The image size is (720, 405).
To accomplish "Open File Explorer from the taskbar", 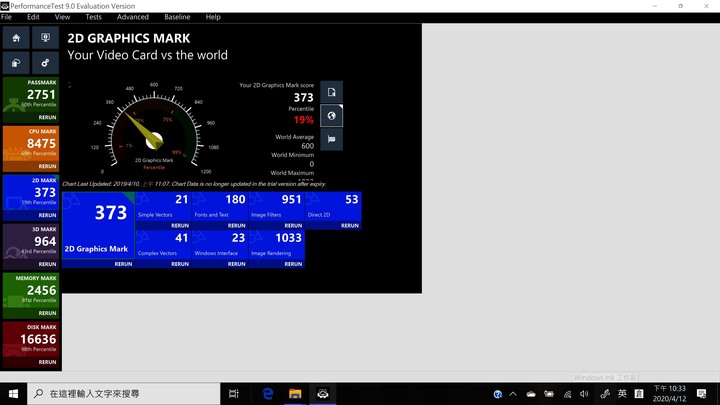I will coord(295,394).
